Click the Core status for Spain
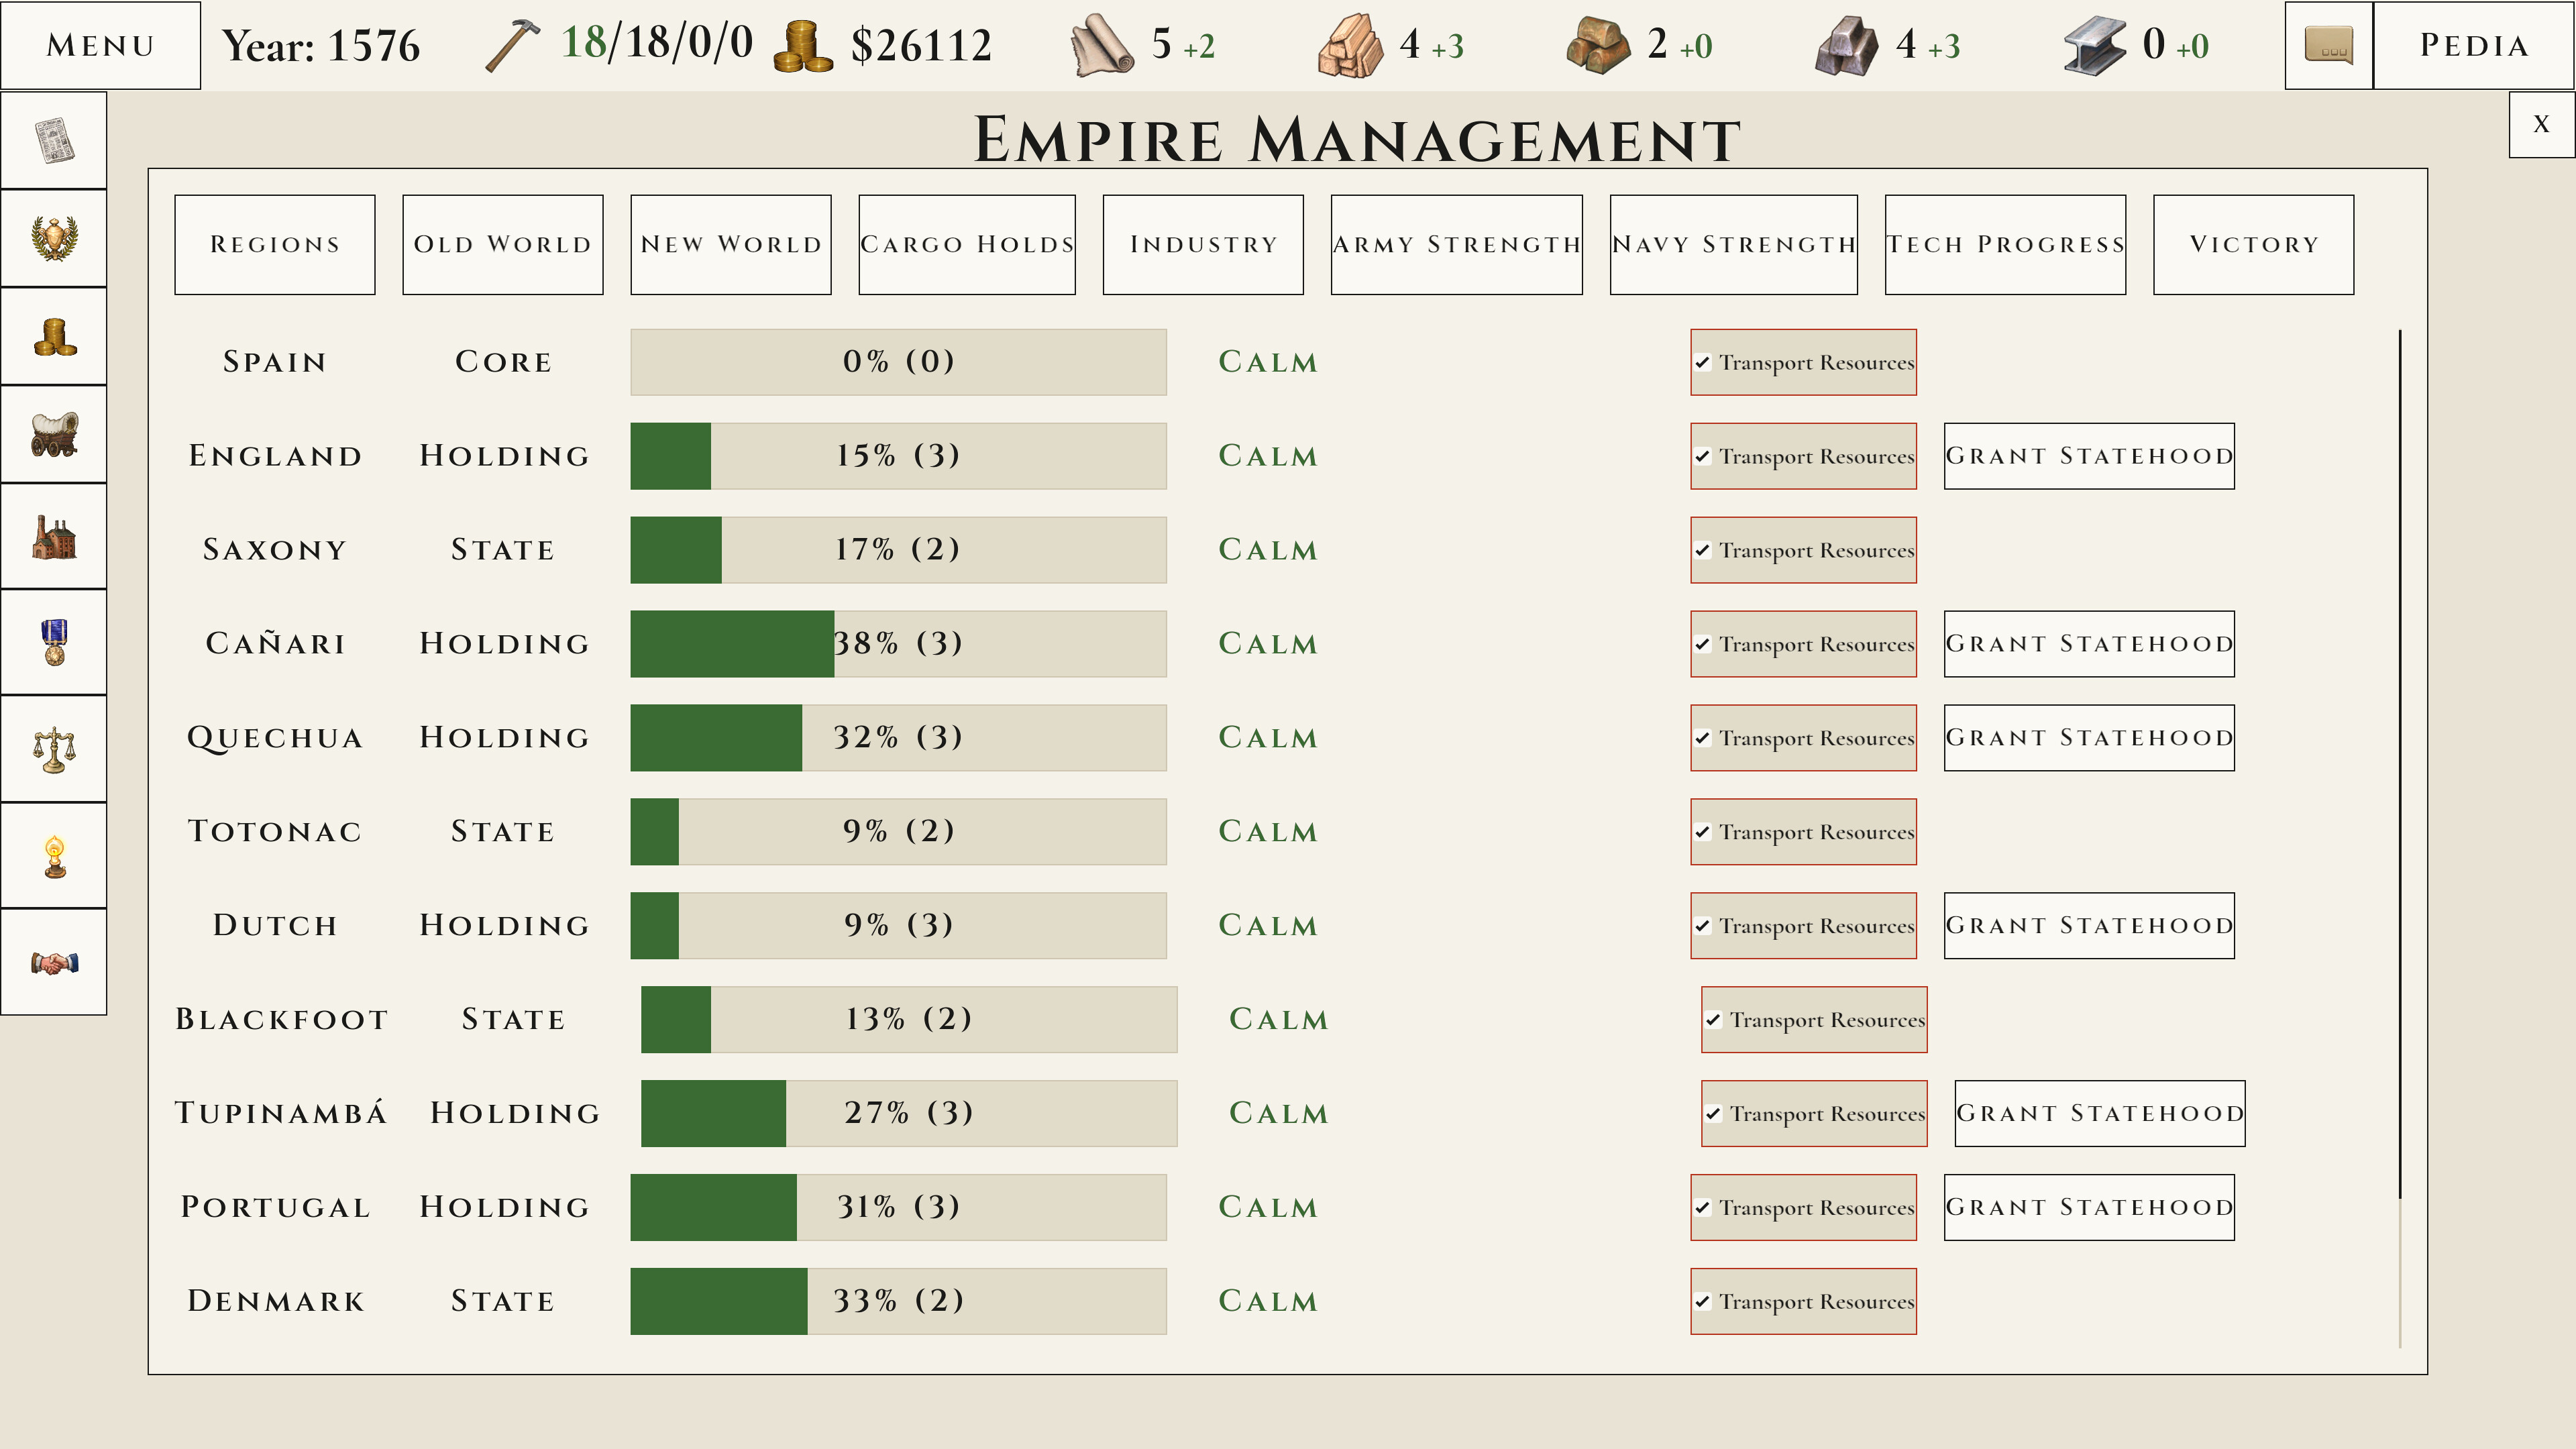The height and width of the screenshot is (1449, 2576). click(503, 362)
